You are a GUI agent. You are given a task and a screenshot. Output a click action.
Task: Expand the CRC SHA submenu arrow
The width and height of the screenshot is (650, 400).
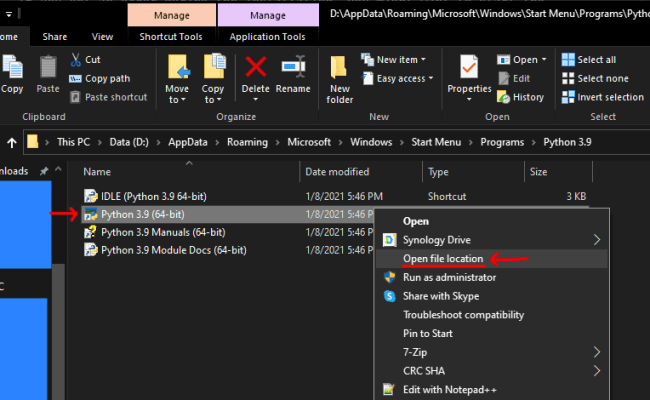[x=597, y=371]
